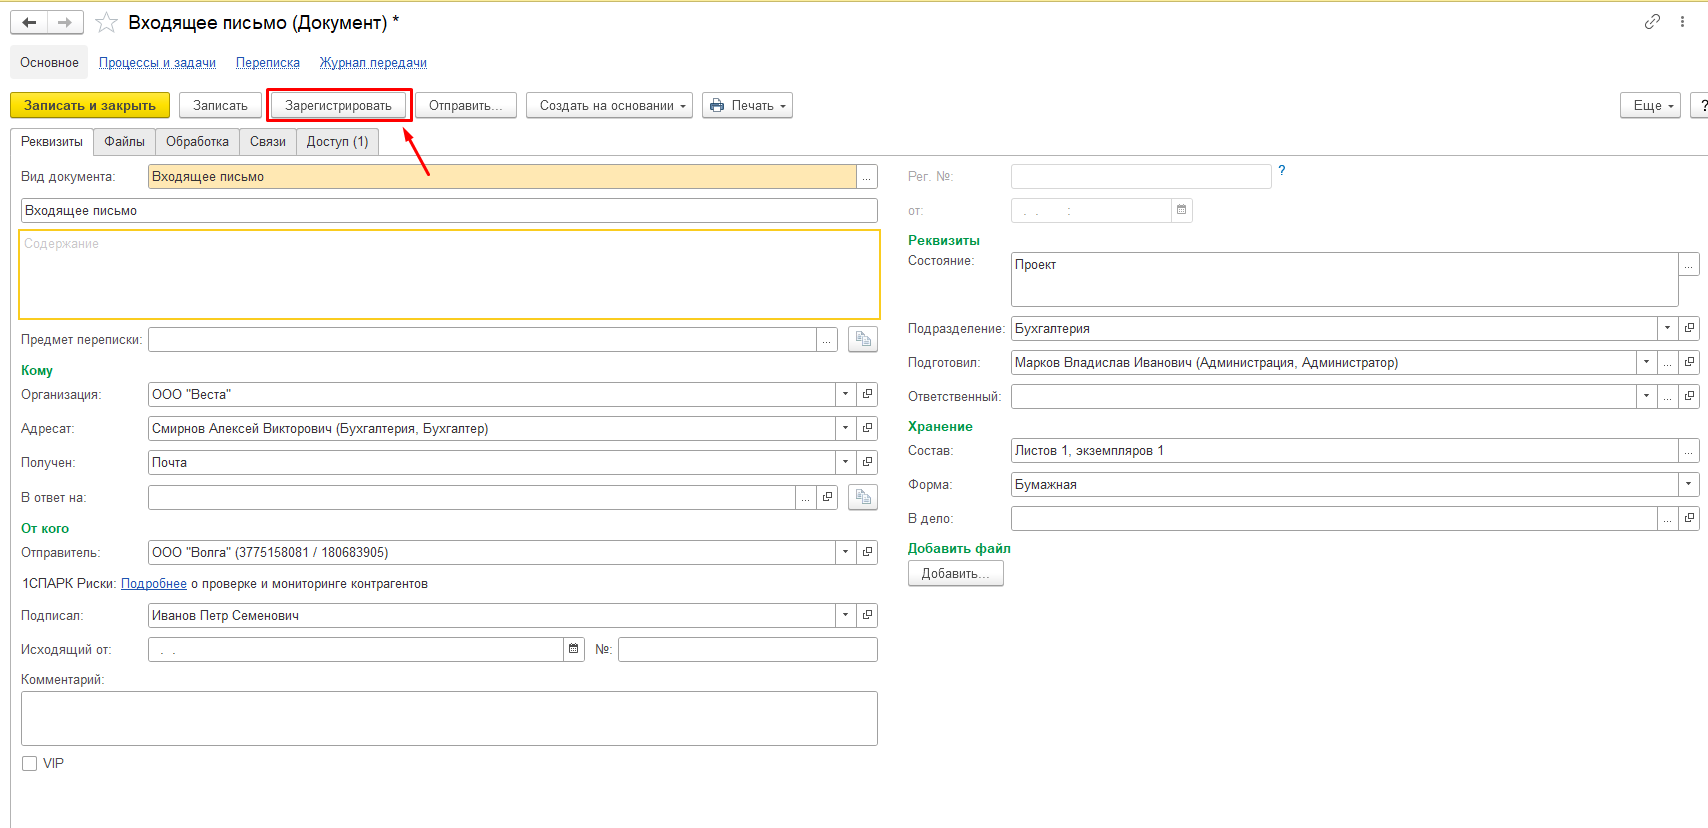Image resolution: width=1708 pixels, height=828 pixels.
Task: Click the В дело input field
Action: point(1334,518)
